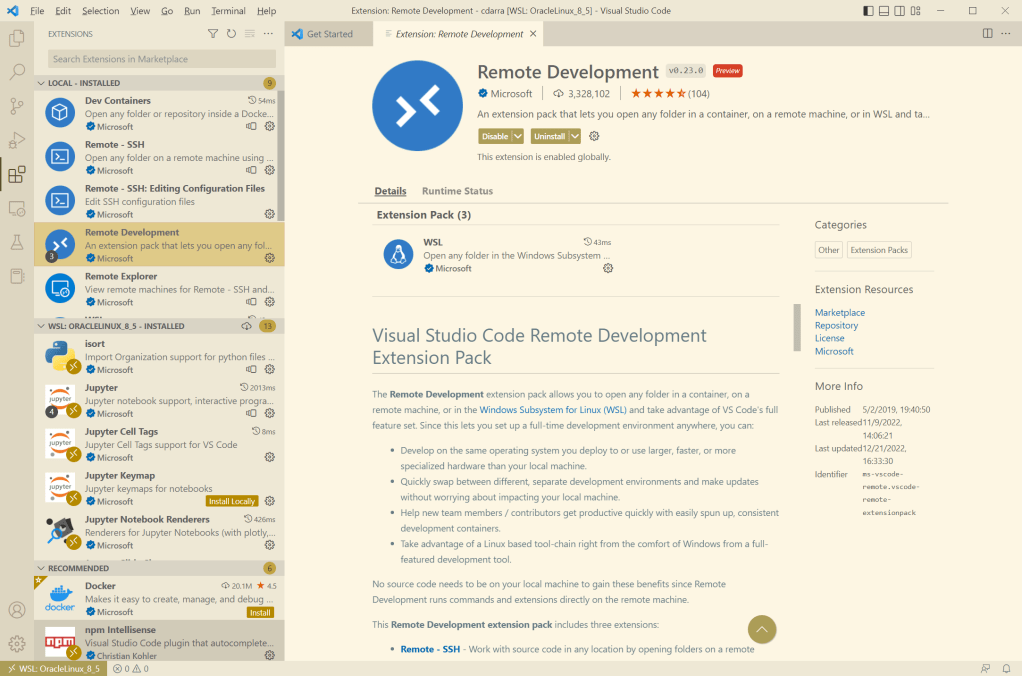
Task: Split the editor to the right
Action: click(987, 34)
